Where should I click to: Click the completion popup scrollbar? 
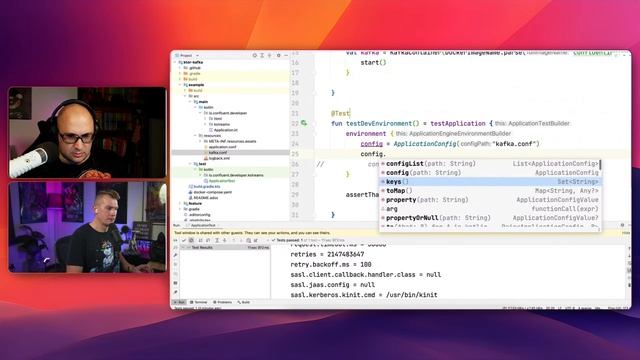click(x=600, y=166)
